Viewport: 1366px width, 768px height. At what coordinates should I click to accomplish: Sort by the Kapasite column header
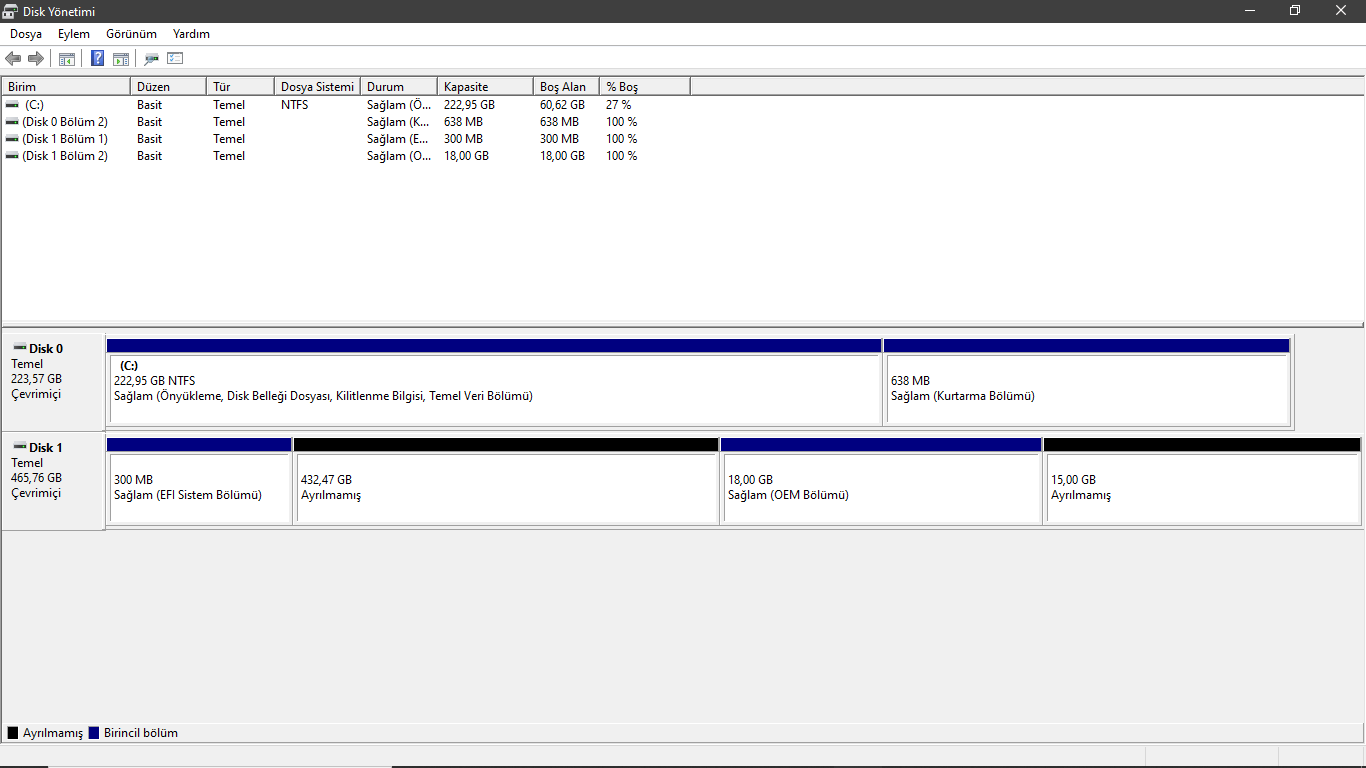(x=485, y=87)
